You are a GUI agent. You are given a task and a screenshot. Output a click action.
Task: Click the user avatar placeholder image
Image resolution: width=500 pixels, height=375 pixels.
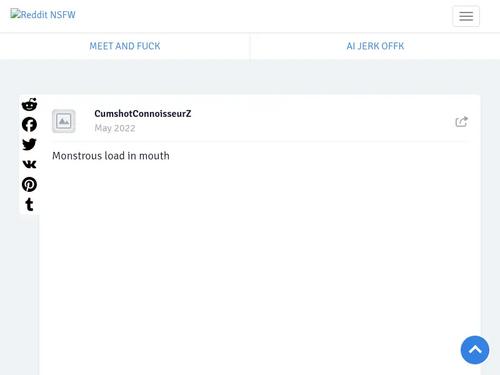pos(64,121)
